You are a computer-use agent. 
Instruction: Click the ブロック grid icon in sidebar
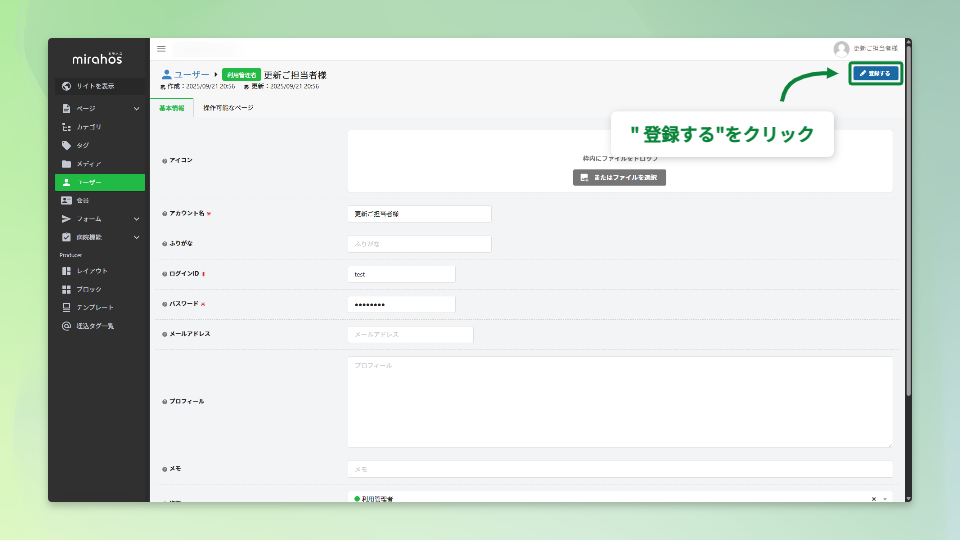point(66,289)
